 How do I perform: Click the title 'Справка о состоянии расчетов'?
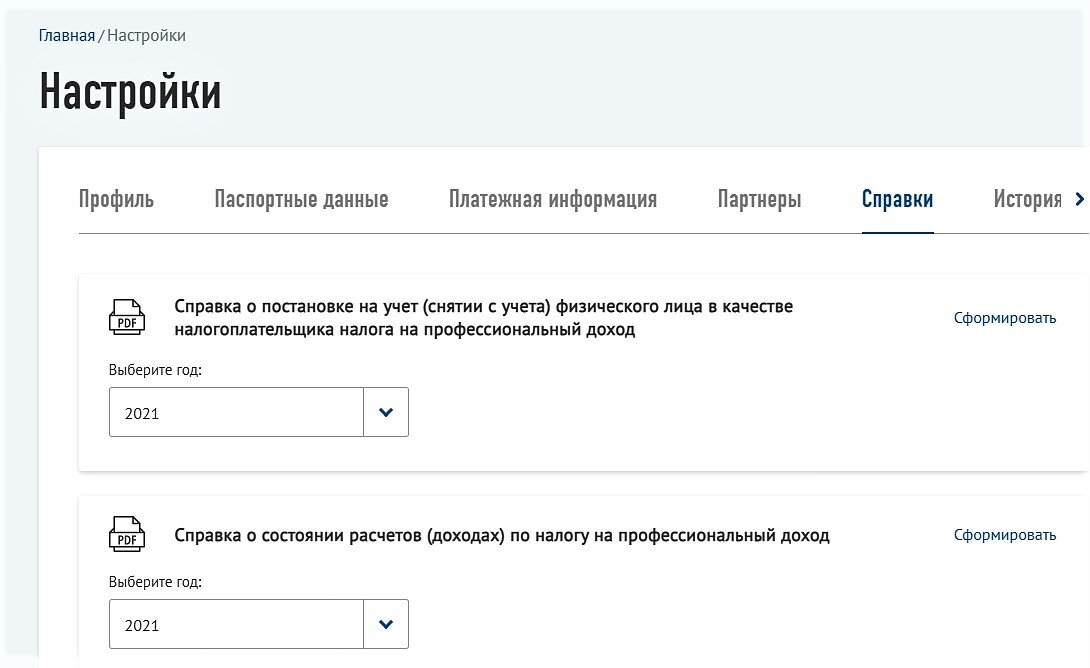tap(501, 535)
